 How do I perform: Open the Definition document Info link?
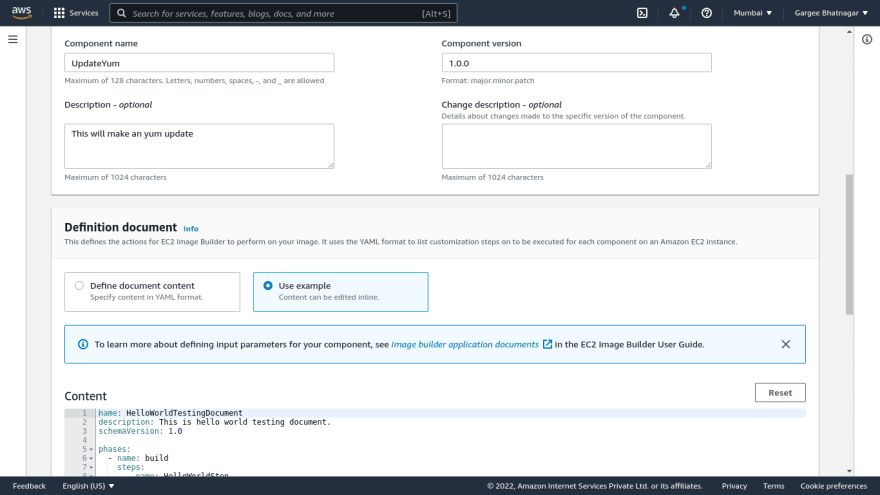(x=191, y=228)
